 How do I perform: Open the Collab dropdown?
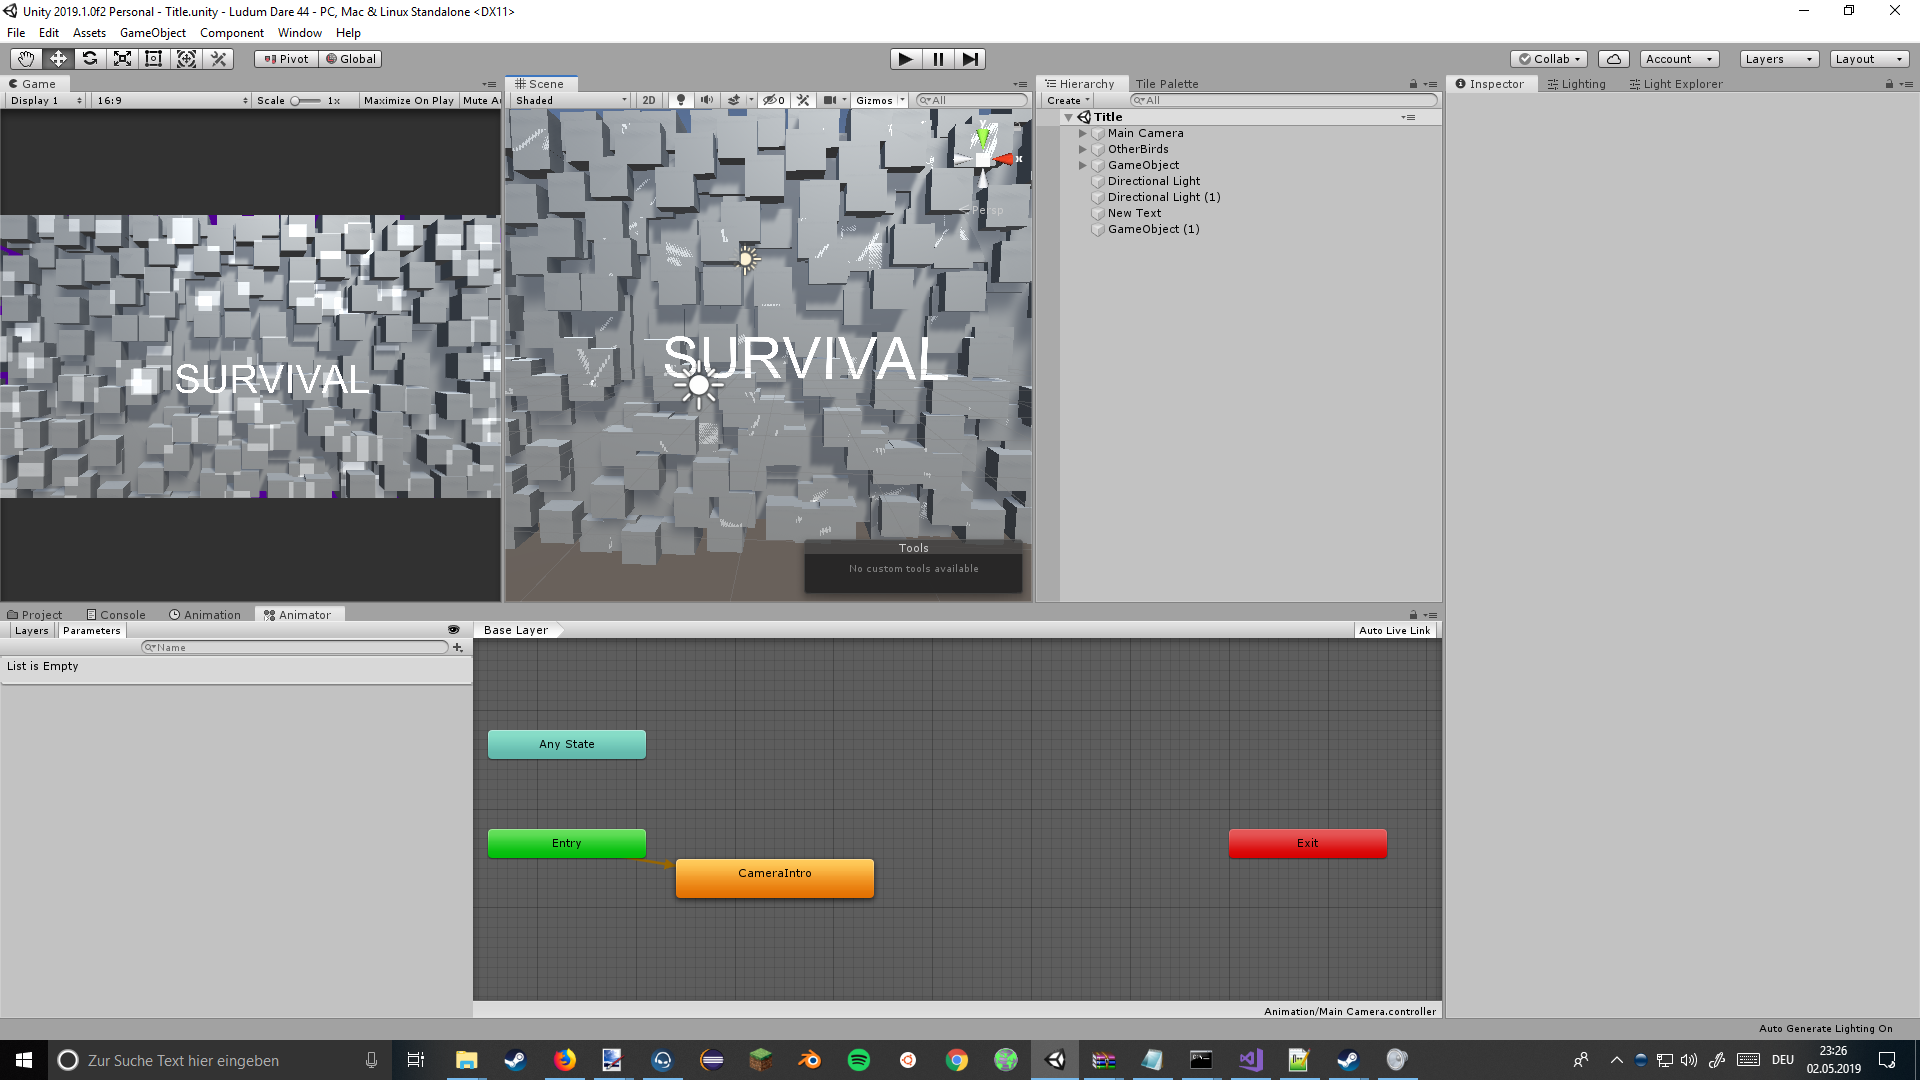coord(1549,59)
